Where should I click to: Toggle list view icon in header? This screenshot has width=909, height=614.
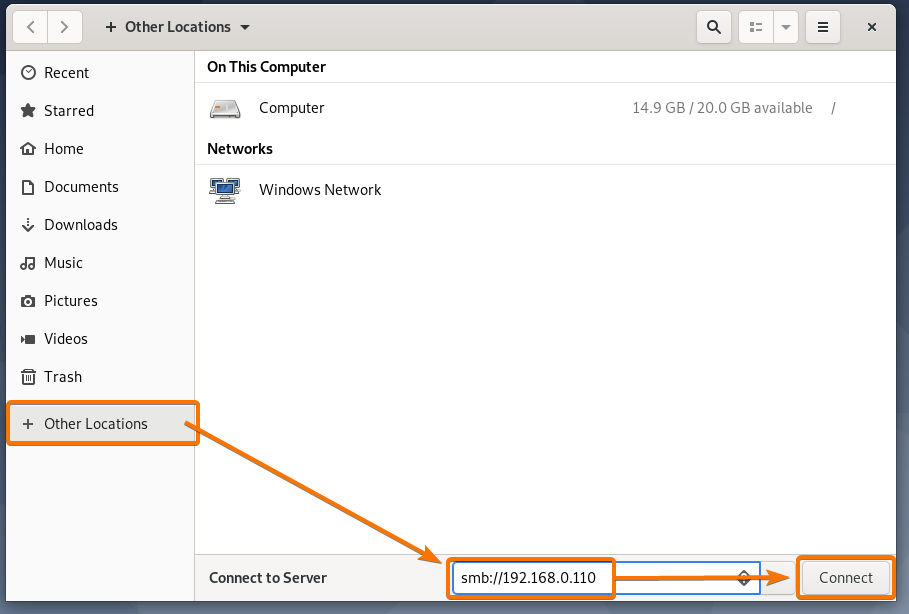pyautogui.click(x=757, y=27)
